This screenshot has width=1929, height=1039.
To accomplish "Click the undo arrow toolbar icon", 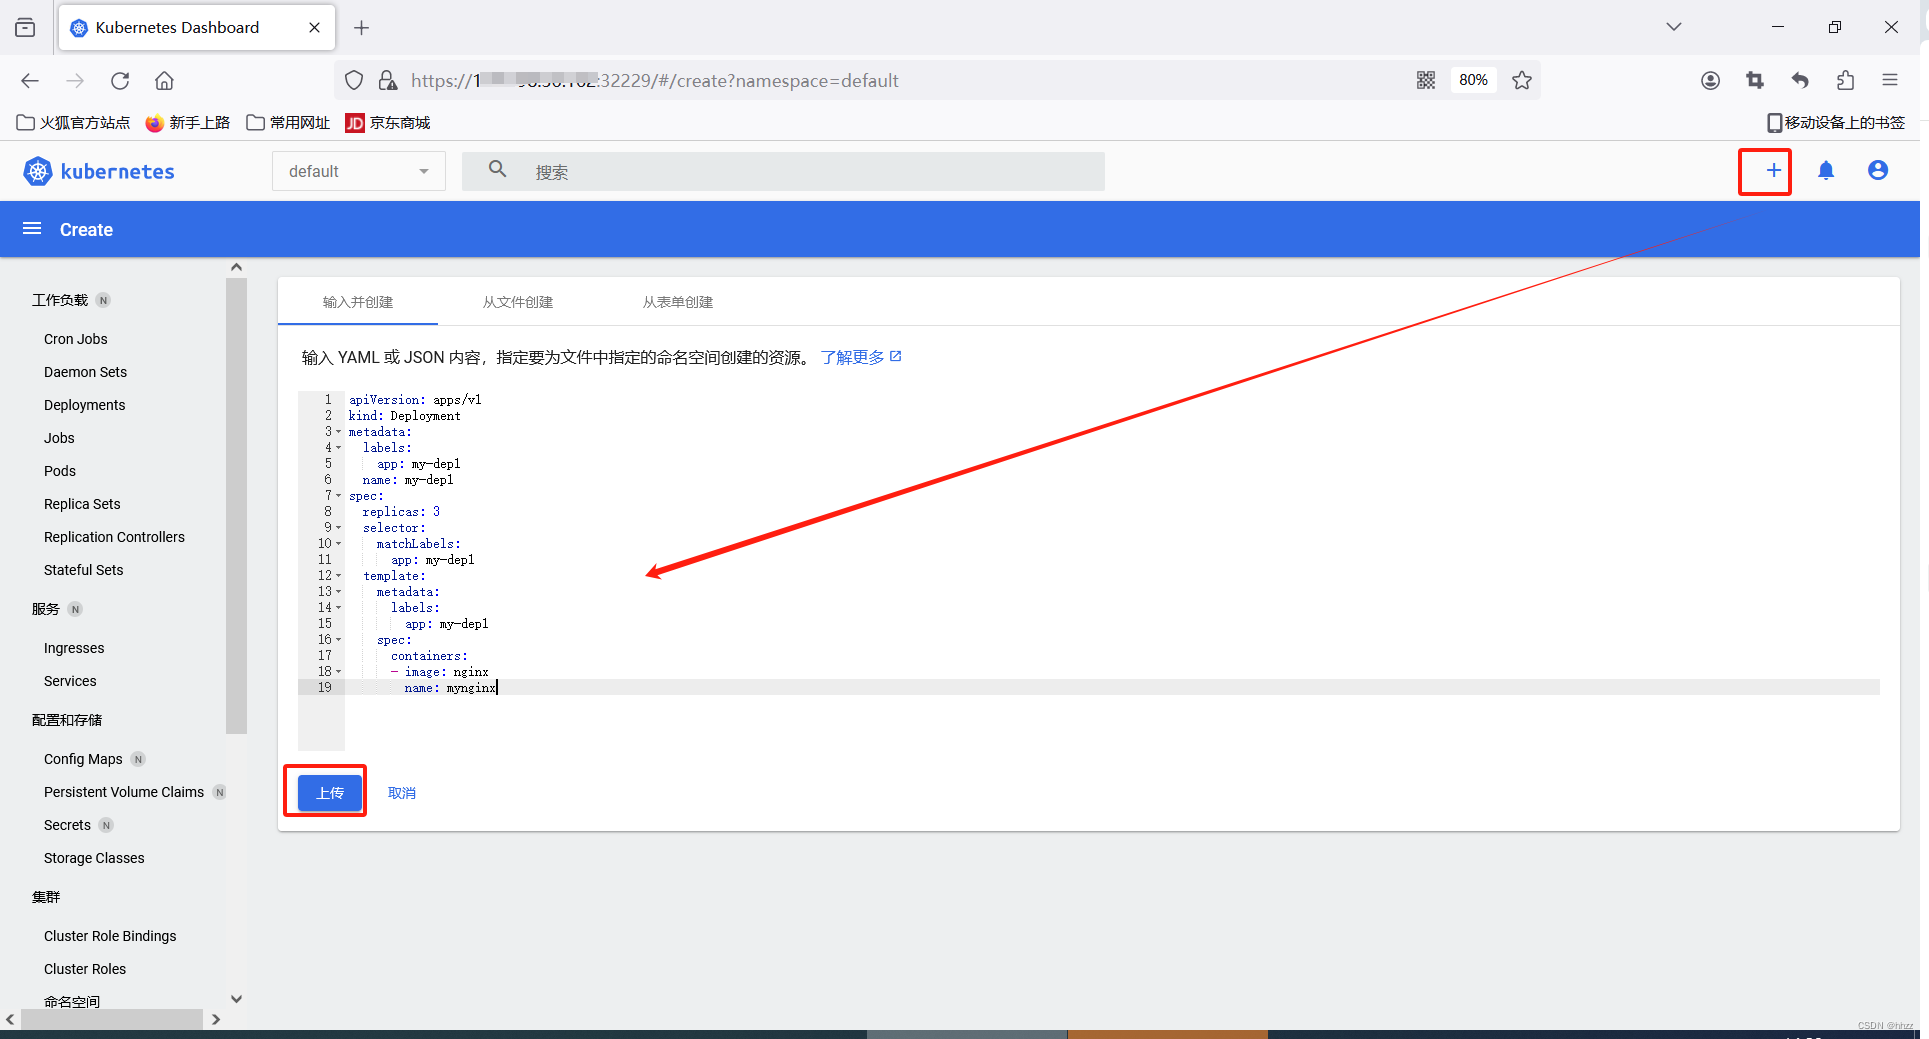I will click(x=1800, y=80).
